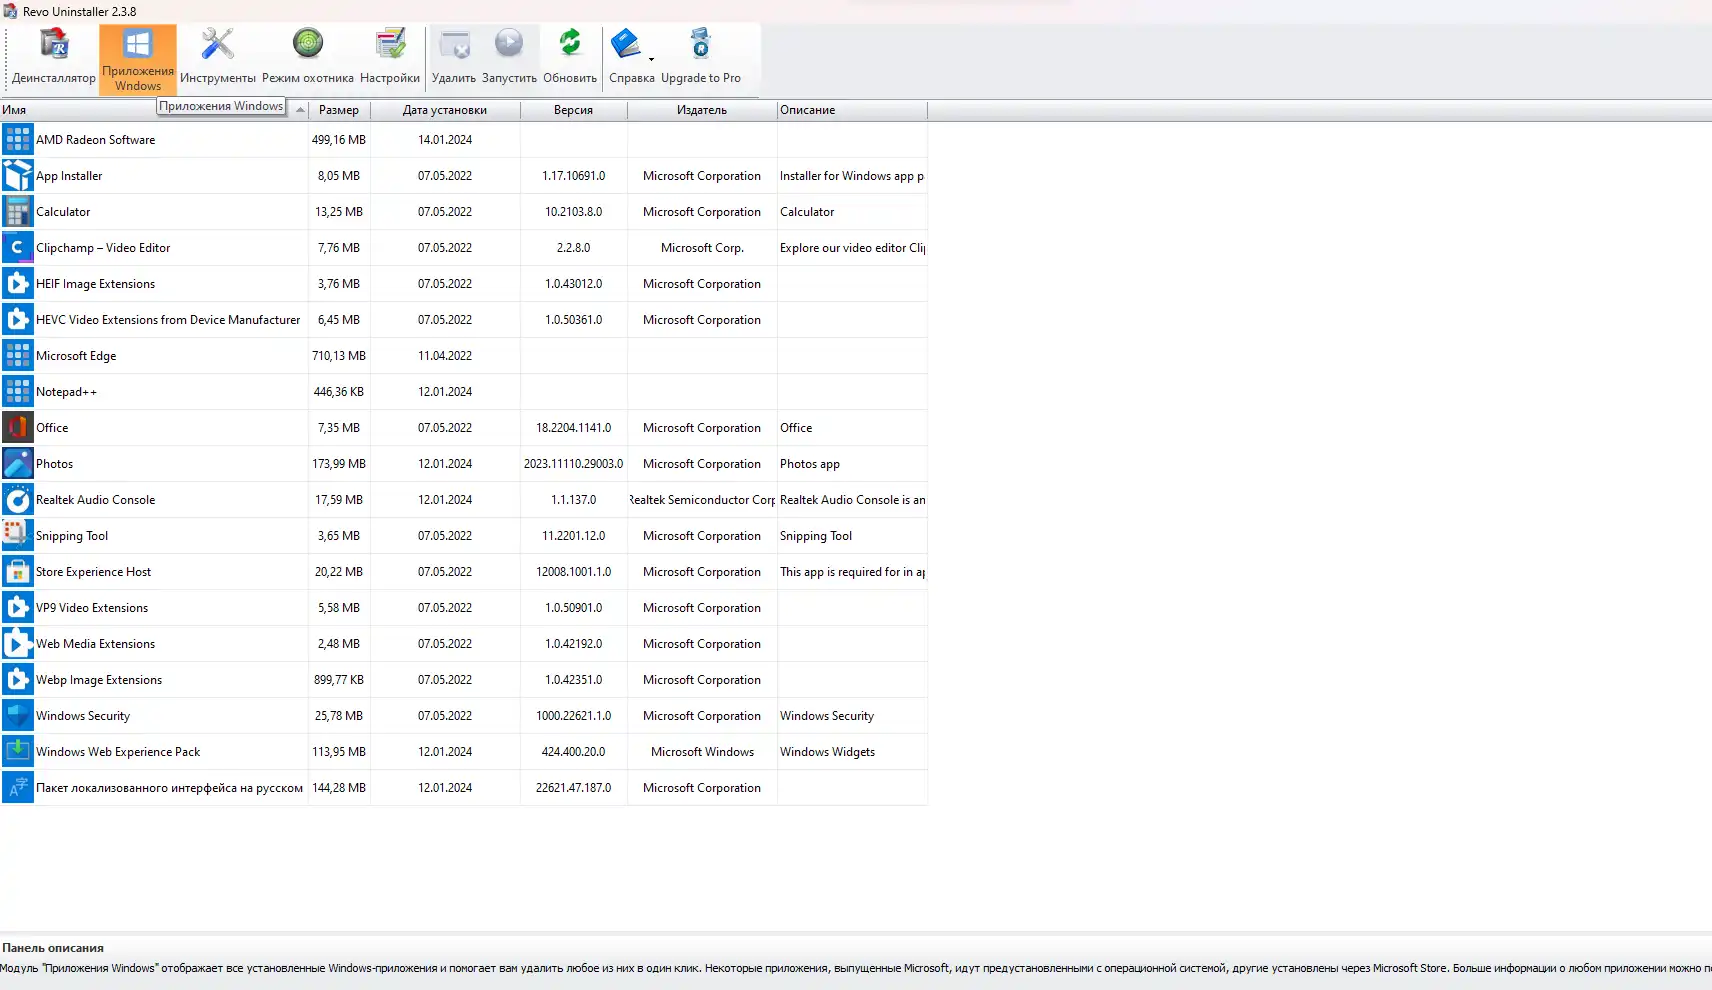The height and width of the screenshot is (990, 1712).
Task: Click the Realtek Audio Console icon
Action: [18, 500]
